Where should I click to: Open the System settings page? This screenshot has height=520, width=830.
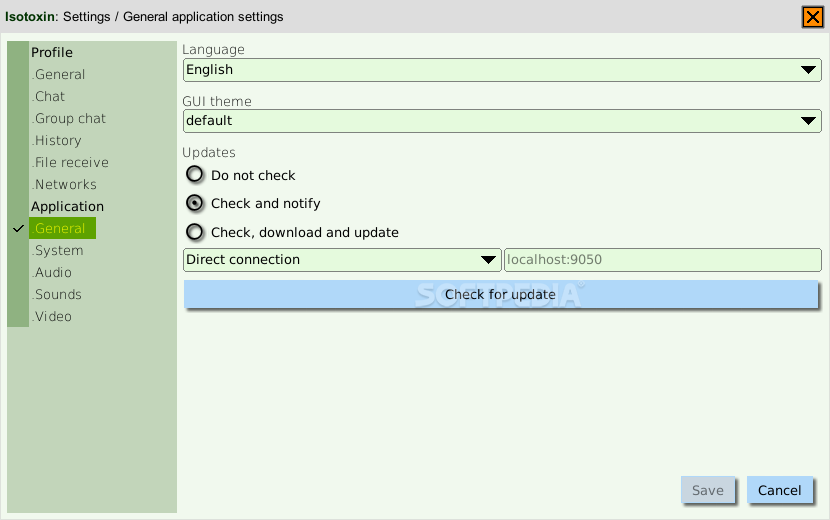pyautogui.click(x=58, y=250)
